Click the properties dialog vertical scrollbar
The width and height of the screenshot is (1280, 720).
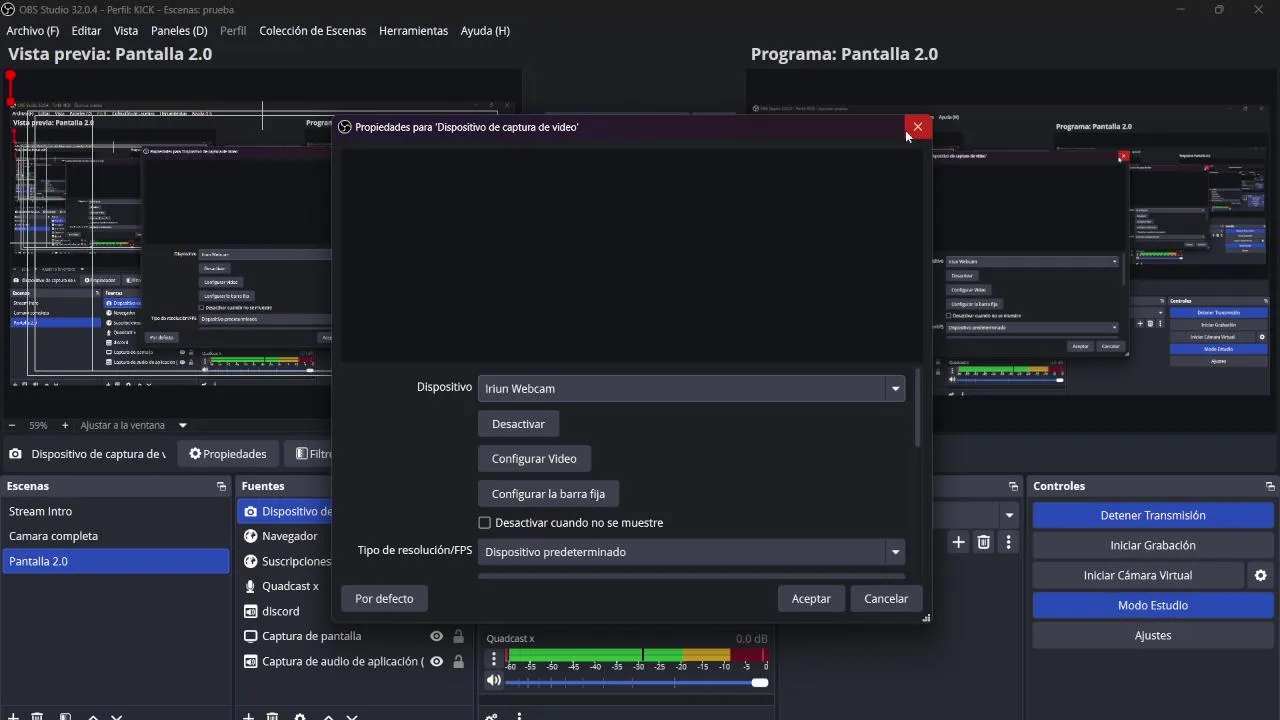918,410
